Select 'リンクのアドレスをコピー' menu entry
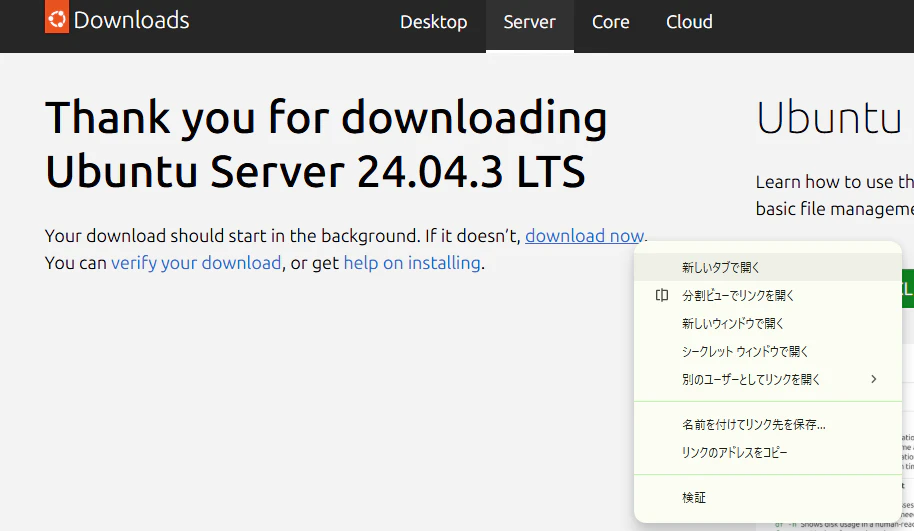Viewport: 914px width, 531px height. (768, 453)
